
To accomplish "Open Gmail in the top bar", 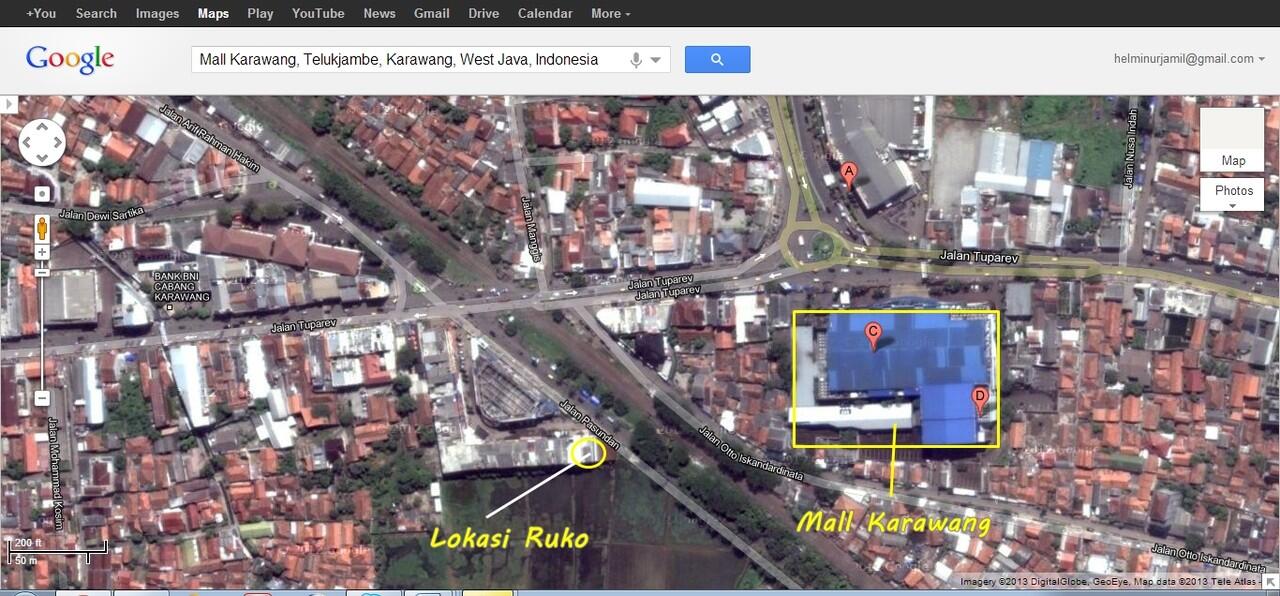I will (x=431, y=13).
